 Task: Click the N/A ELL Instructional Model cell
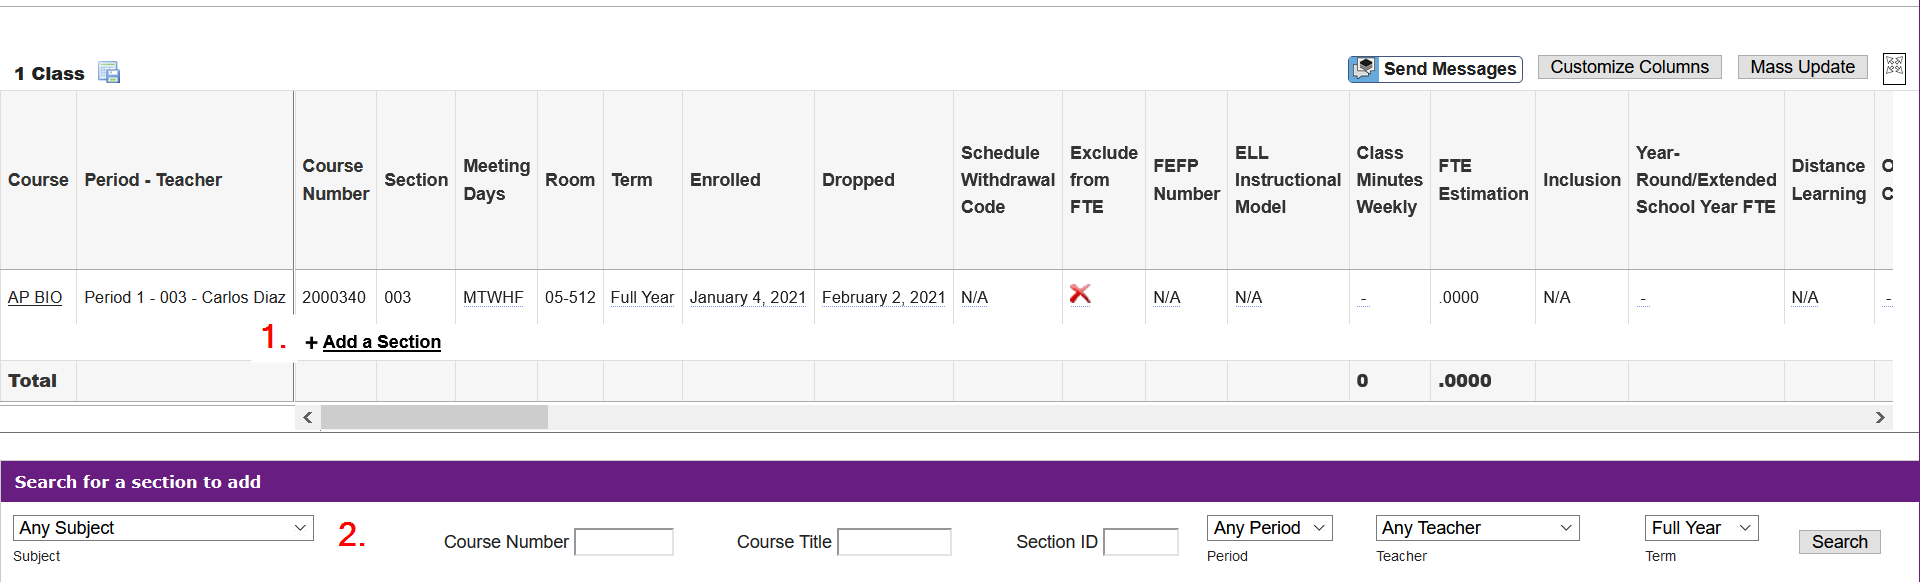click(x=1248, y=297)
